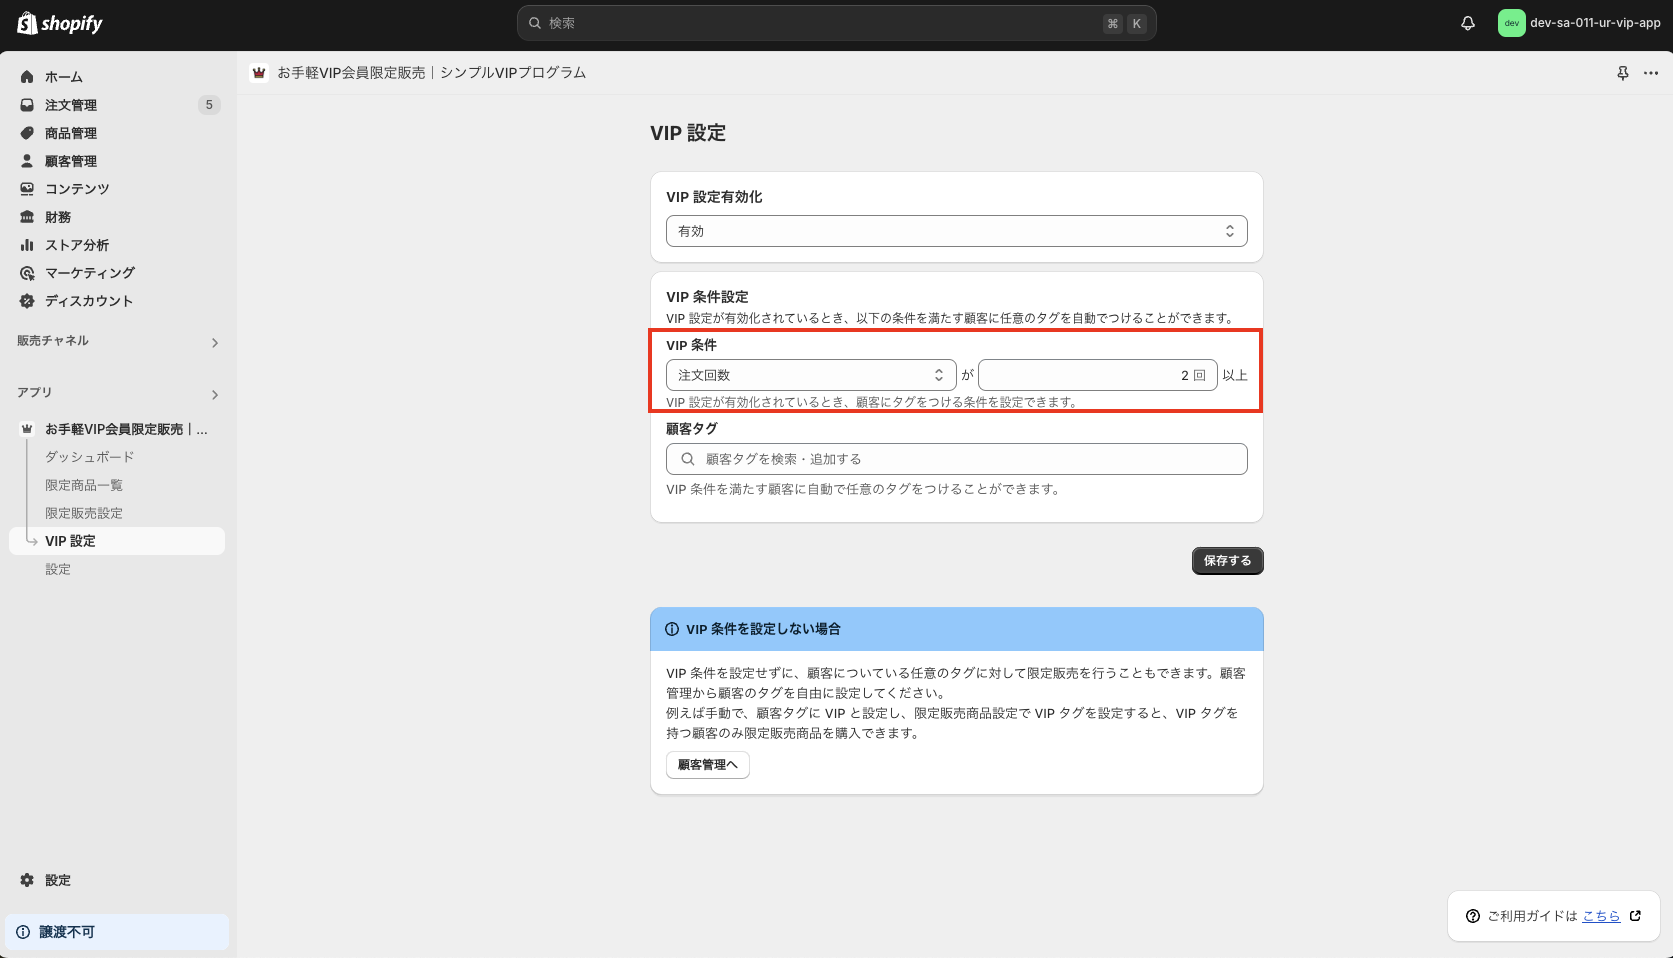Click the VIP 条件設定 section heading

click(707, 297)
